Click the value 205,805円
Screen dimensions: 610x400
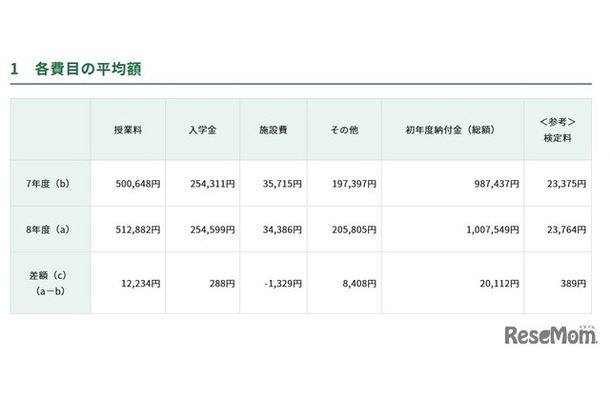(x=354, y=230)
